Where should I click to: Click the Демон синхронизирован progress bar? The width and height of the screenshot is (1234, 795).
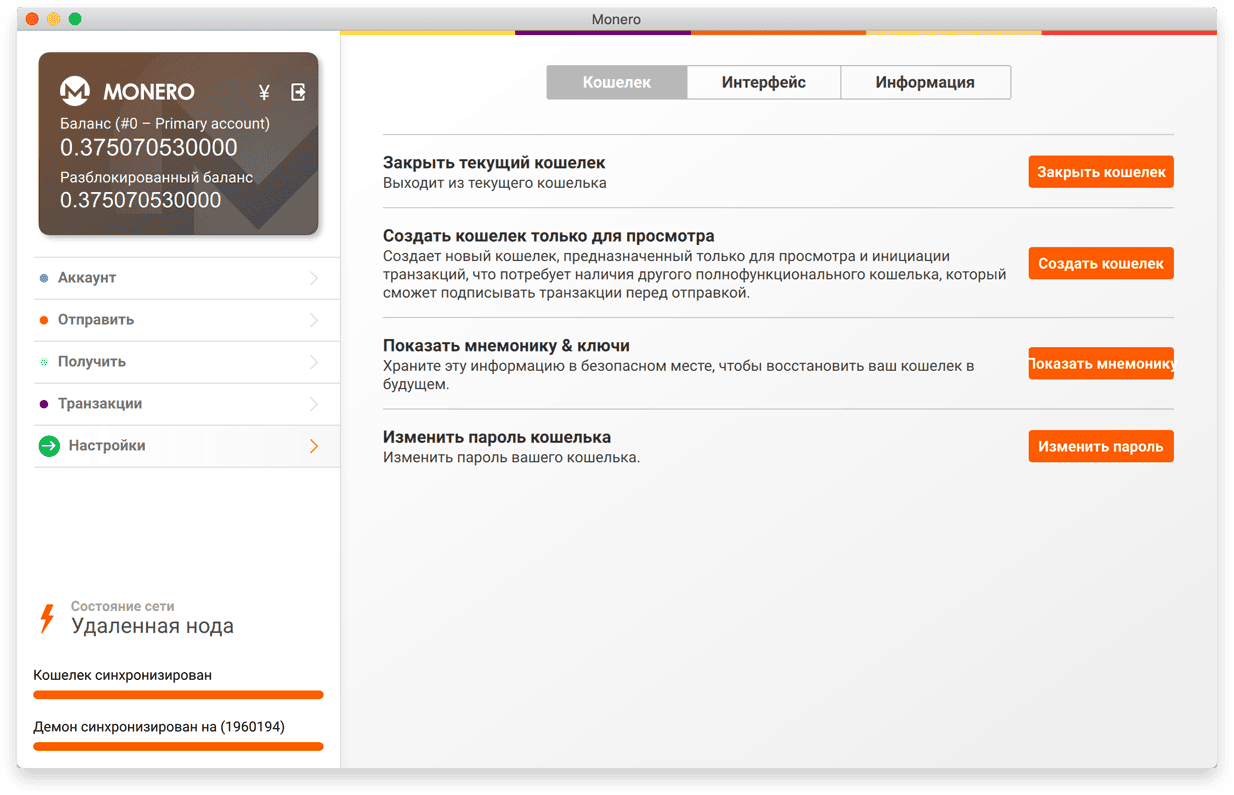tap(178, 747)
